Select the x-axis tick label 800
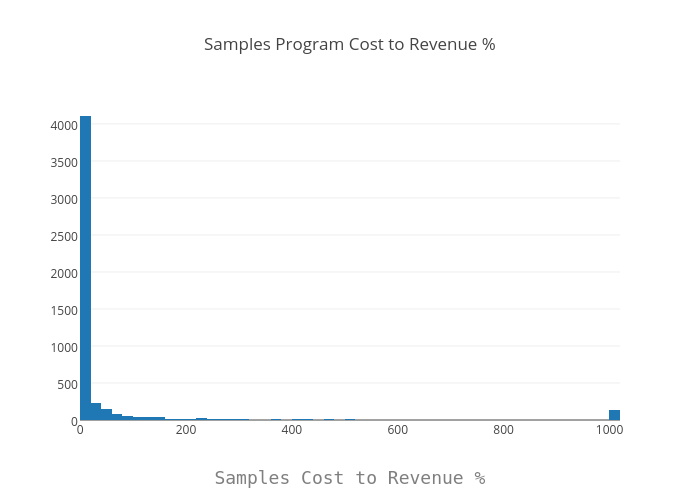Viewport: 700px width, 500px height. 504,430
